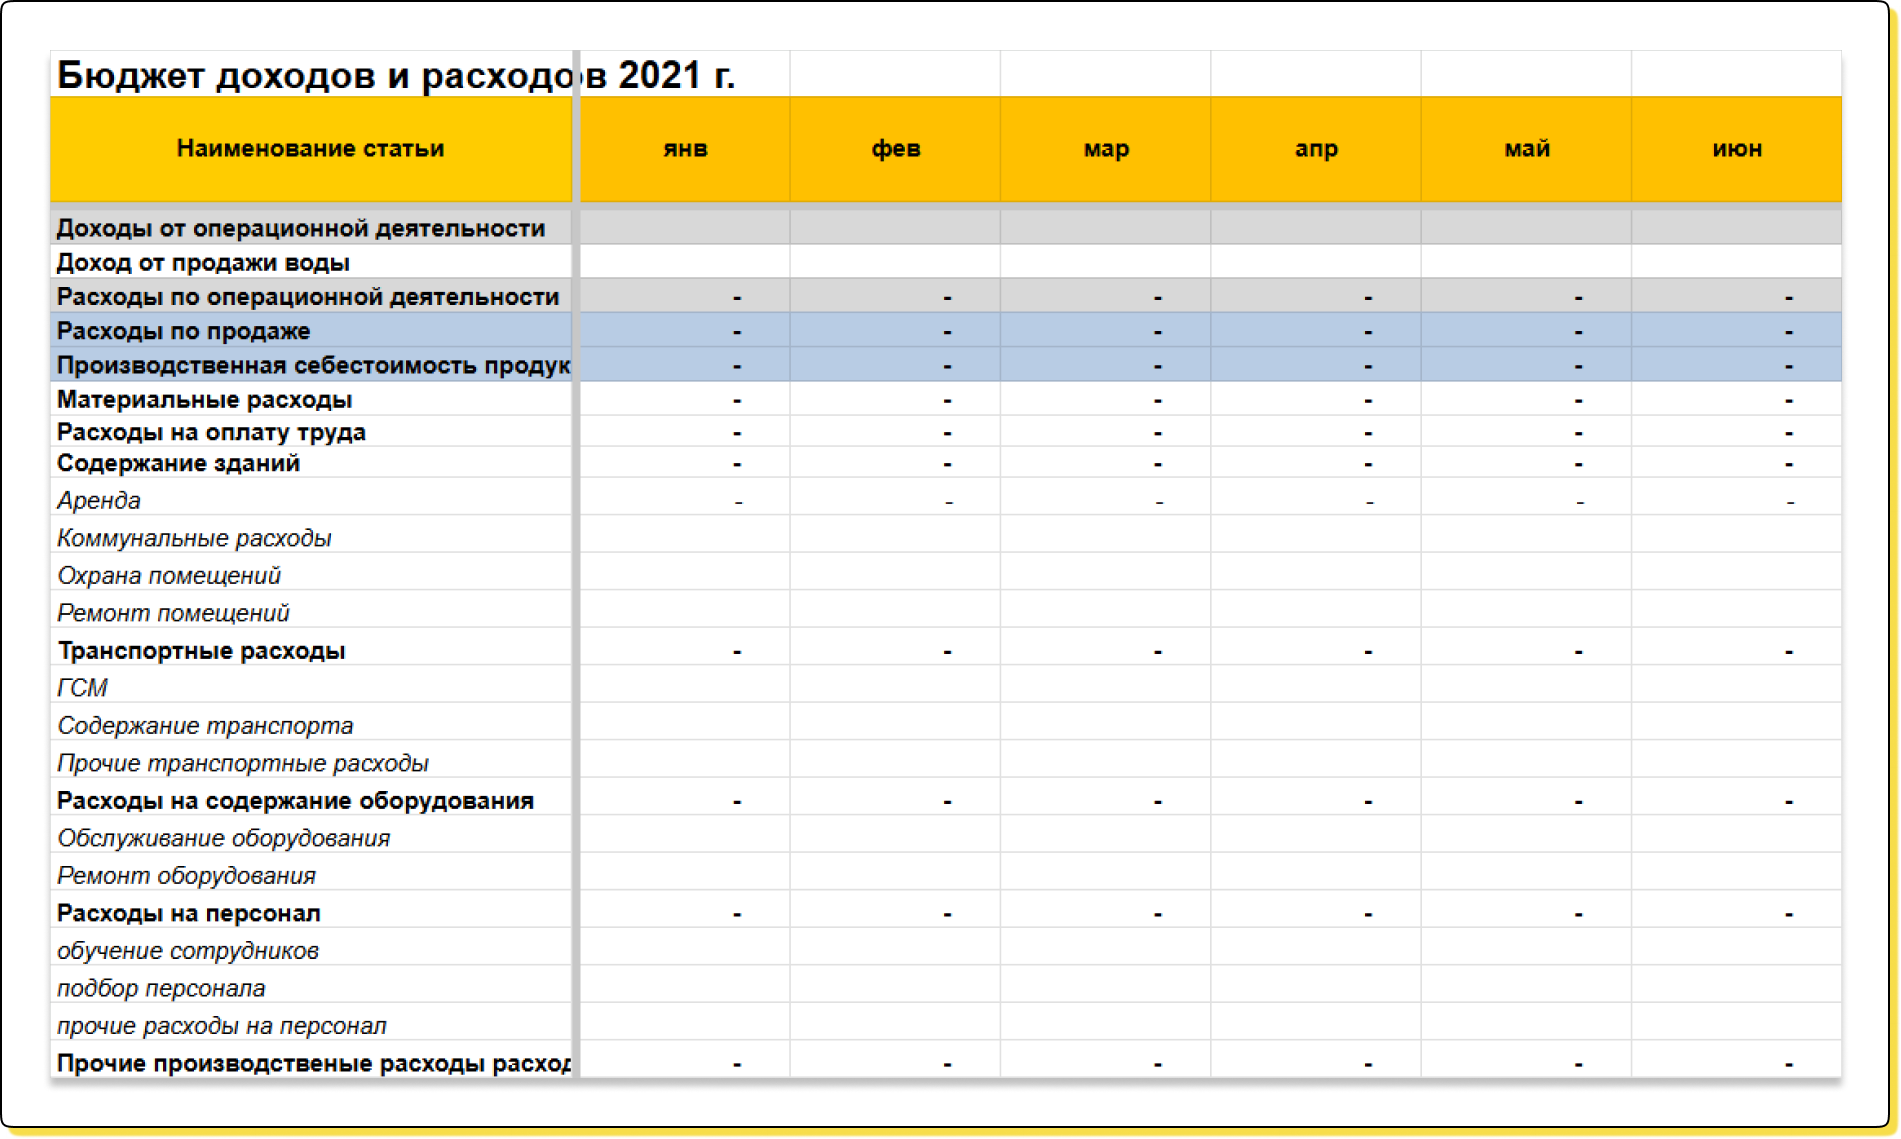Image resolution: width=1901 pixels, height=1139 pixels.
Task: Click row 'Доходы от операционной деятельности'
Action: 946,228
